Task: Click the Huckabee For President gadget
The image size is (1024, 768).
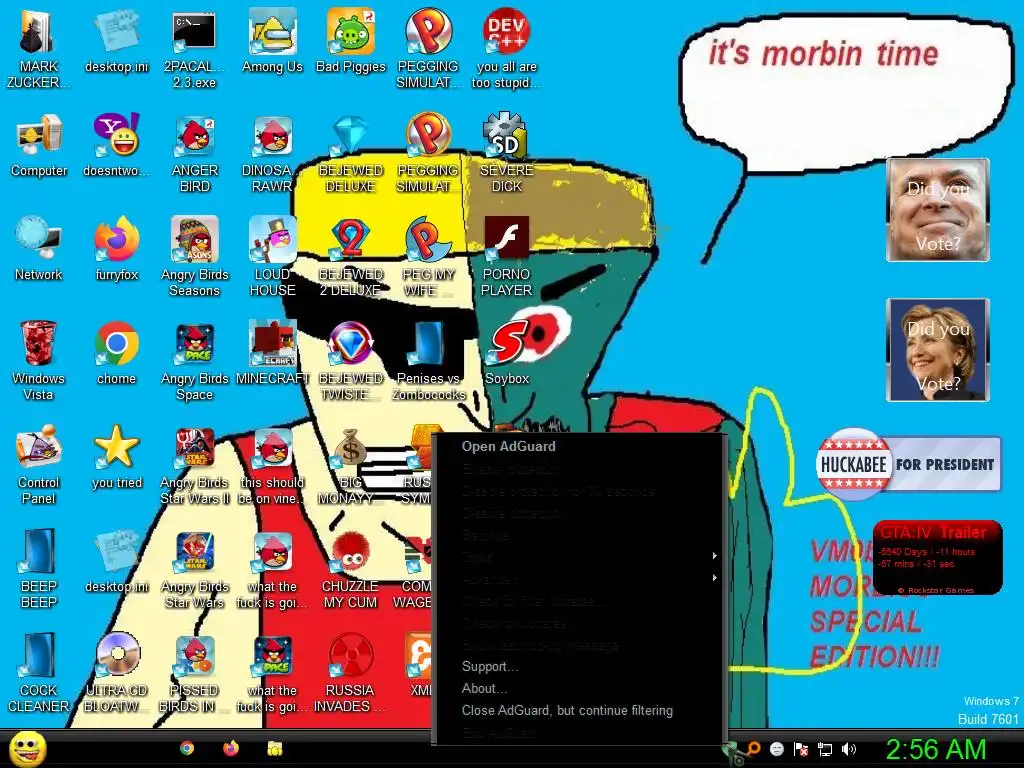Action: [x=908, y=464]
